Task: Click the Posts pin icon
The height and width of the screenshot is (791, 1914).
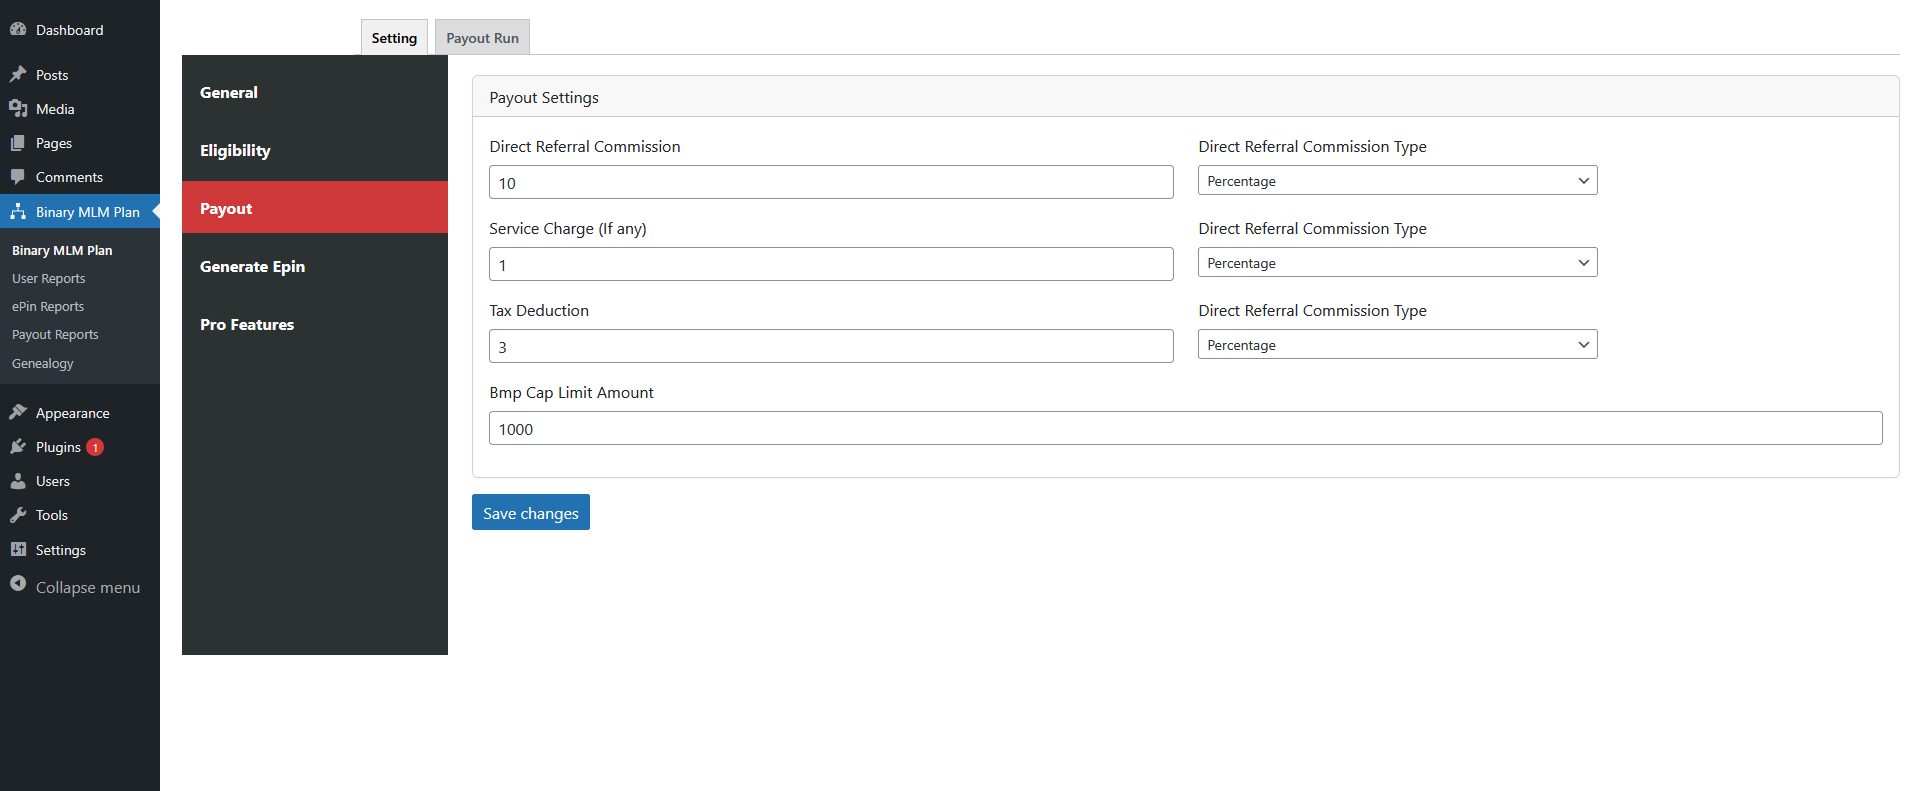Action: pyautogui.click(x=18, y=74)
